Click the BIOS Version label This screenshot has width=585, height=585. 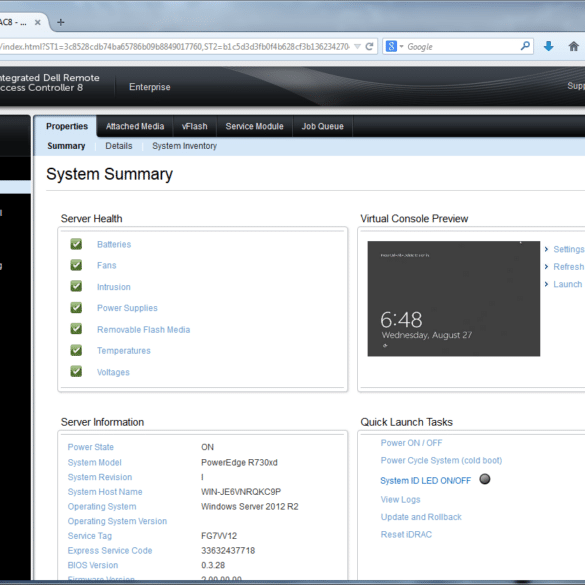93,565
